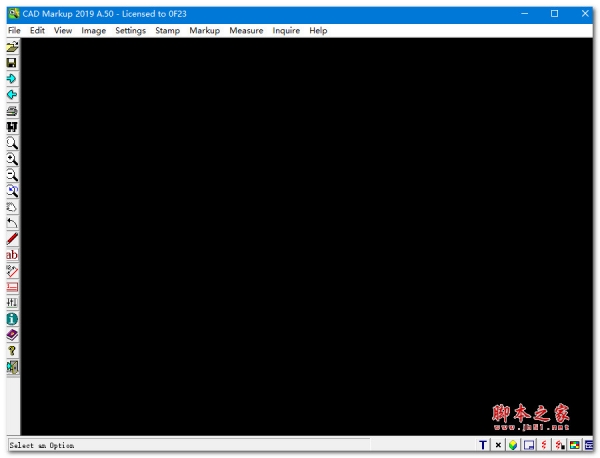This screenshot has height=458, width=600.
Task: Click the yellow question mark help icon
Action: [x=12, y=351]
